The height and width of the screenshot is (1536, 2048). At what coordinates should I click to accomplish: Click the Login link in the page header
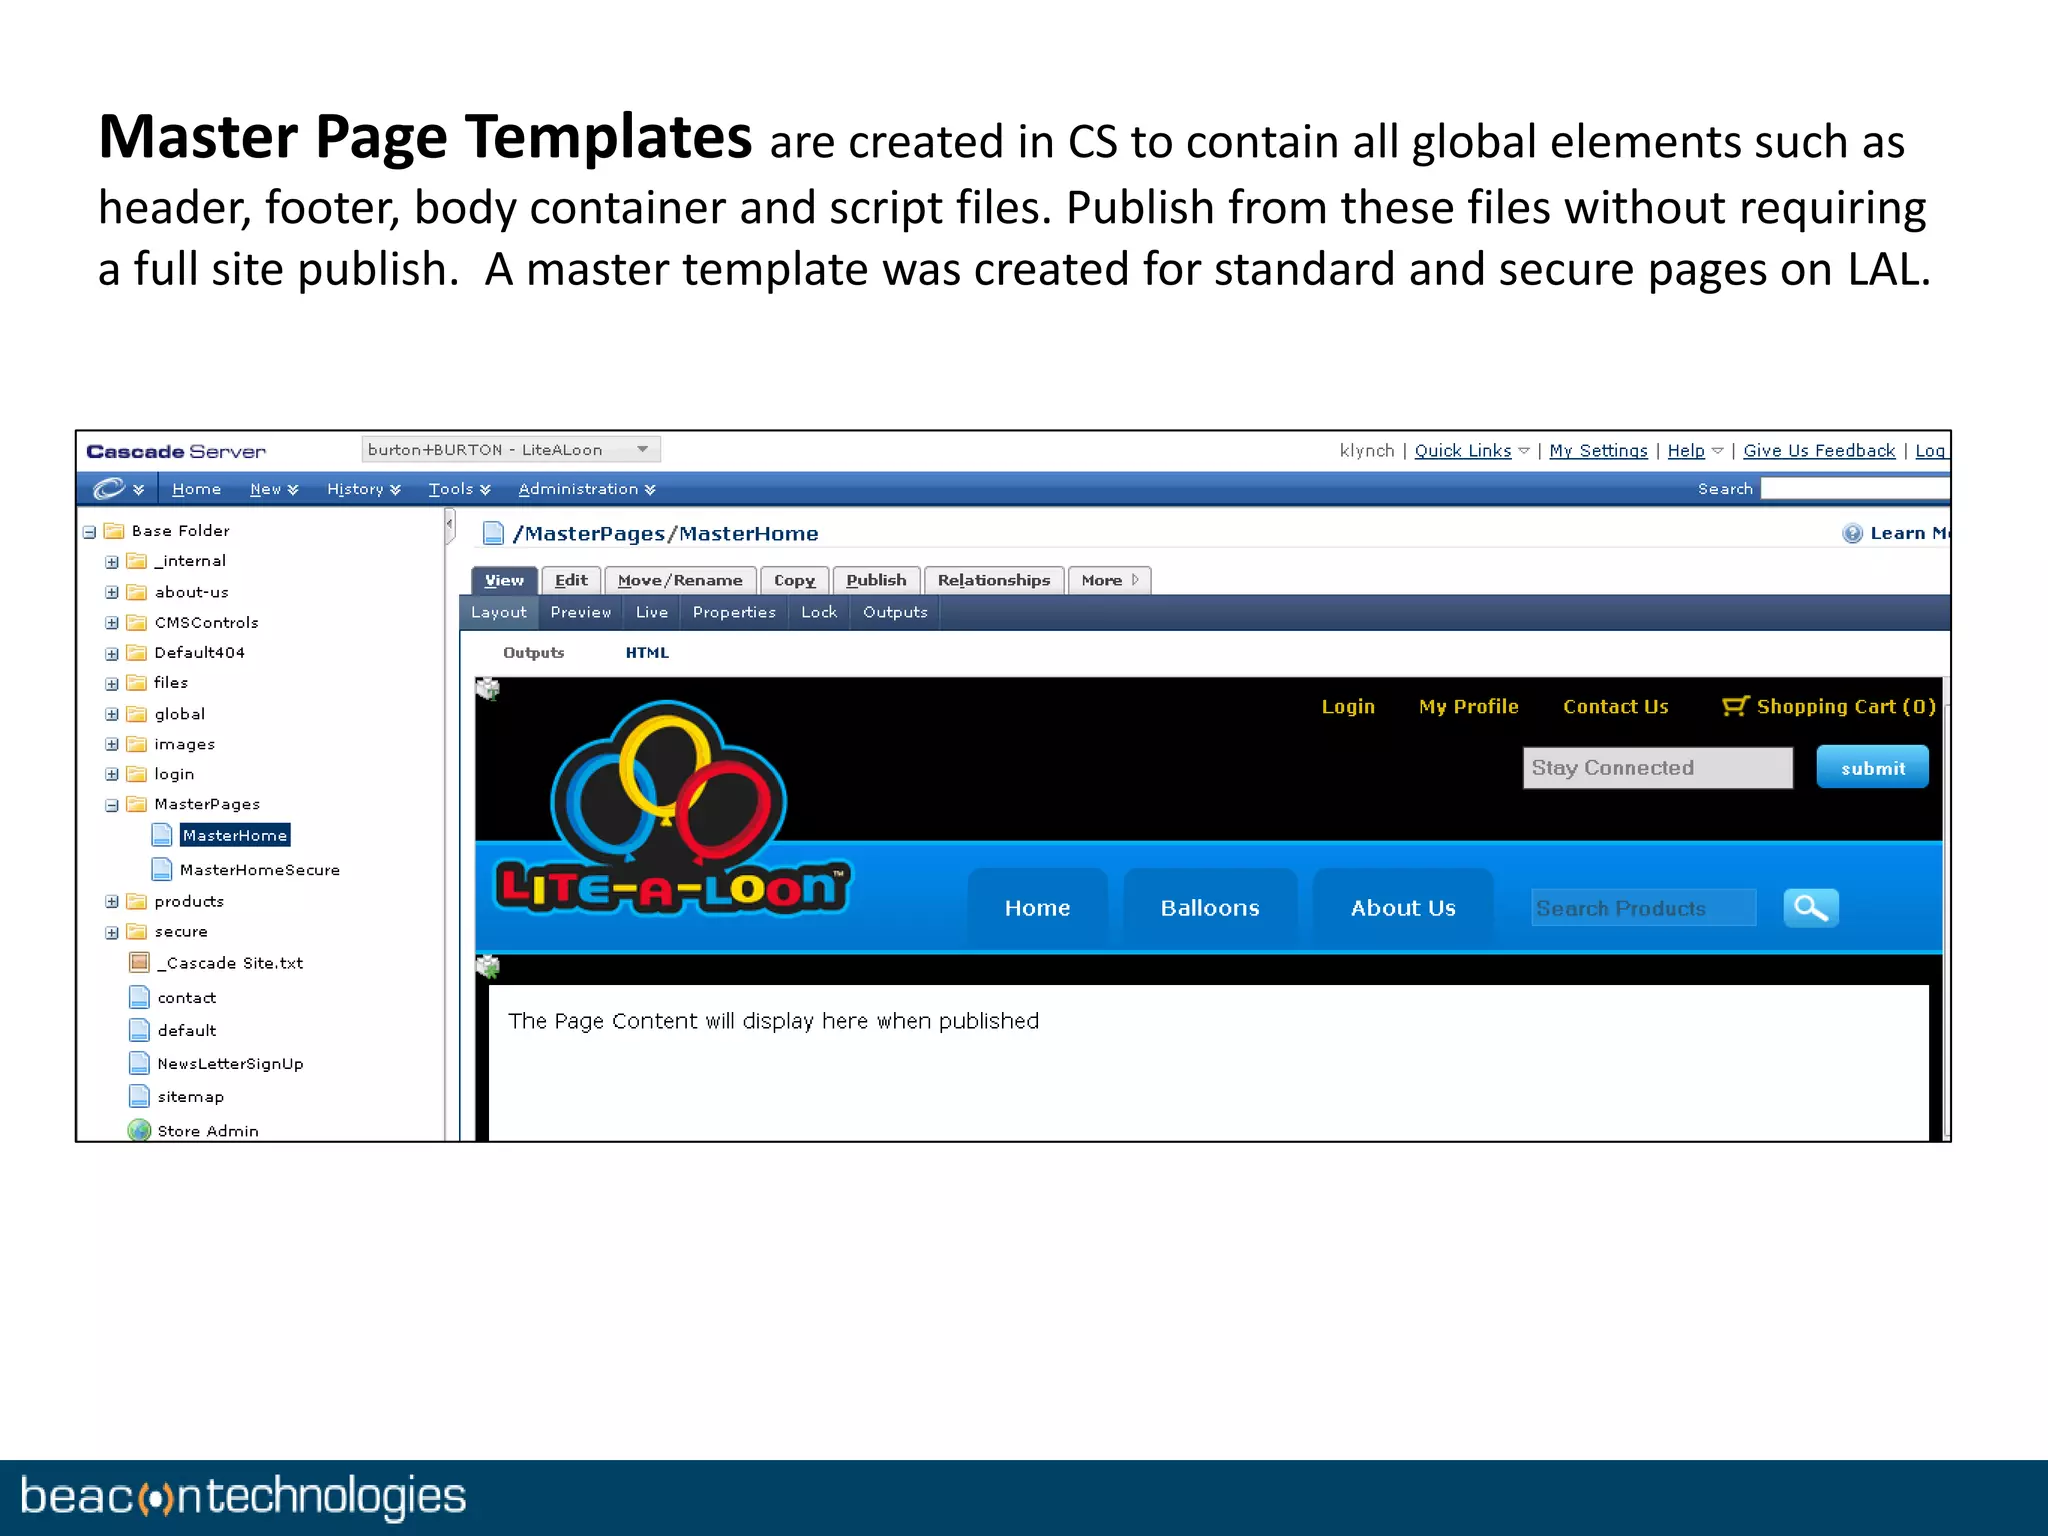pos(1348,707)
